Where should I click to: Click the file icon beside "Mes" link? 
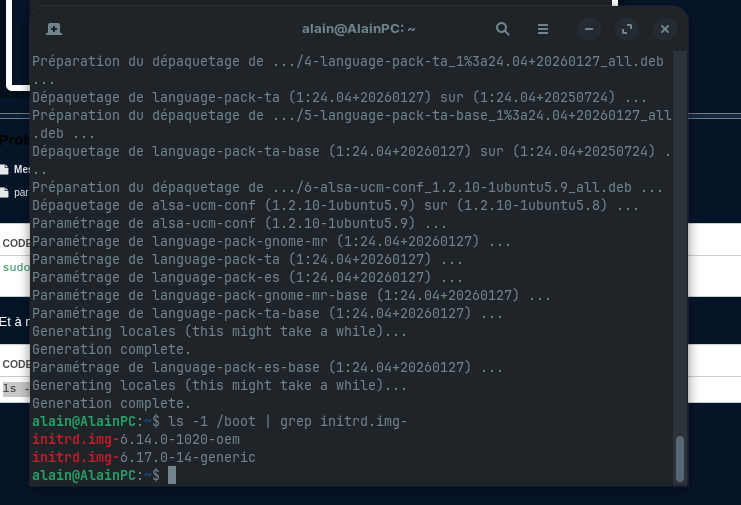(5, 170)
